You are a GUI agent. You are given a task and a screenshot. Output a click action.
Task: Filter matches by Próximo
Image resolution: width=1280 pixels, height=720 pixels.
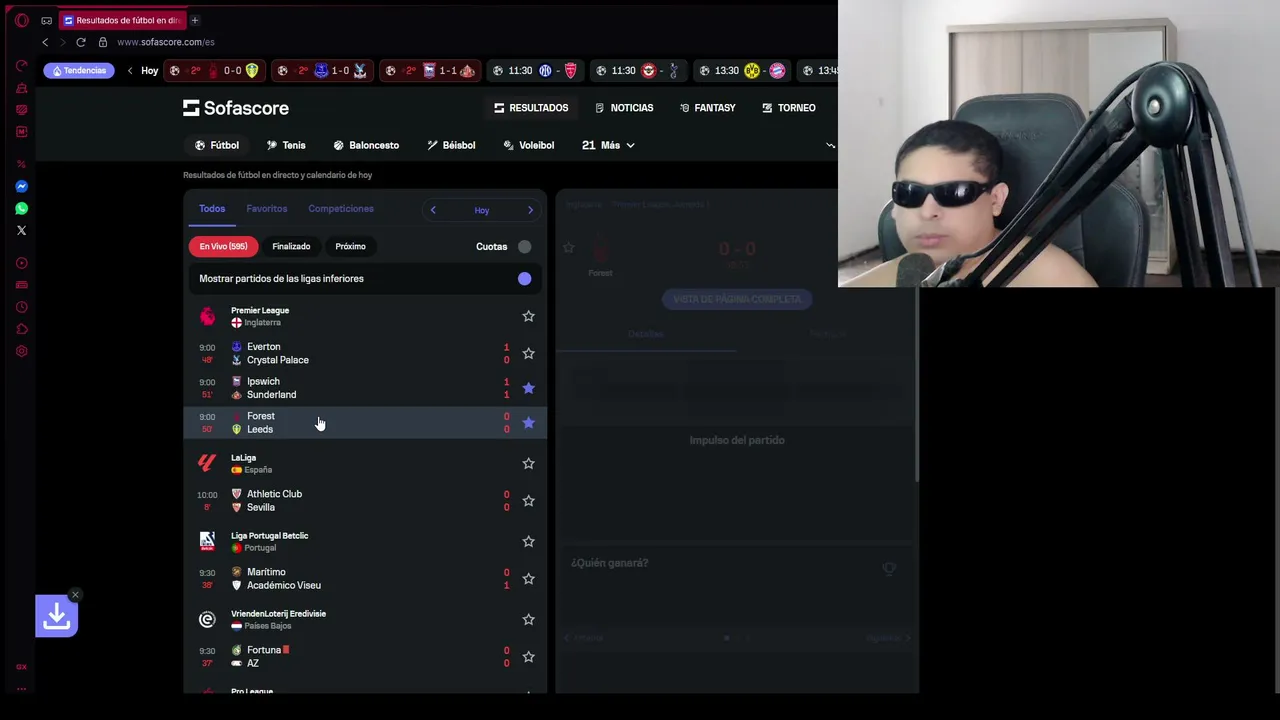[350, 247]
